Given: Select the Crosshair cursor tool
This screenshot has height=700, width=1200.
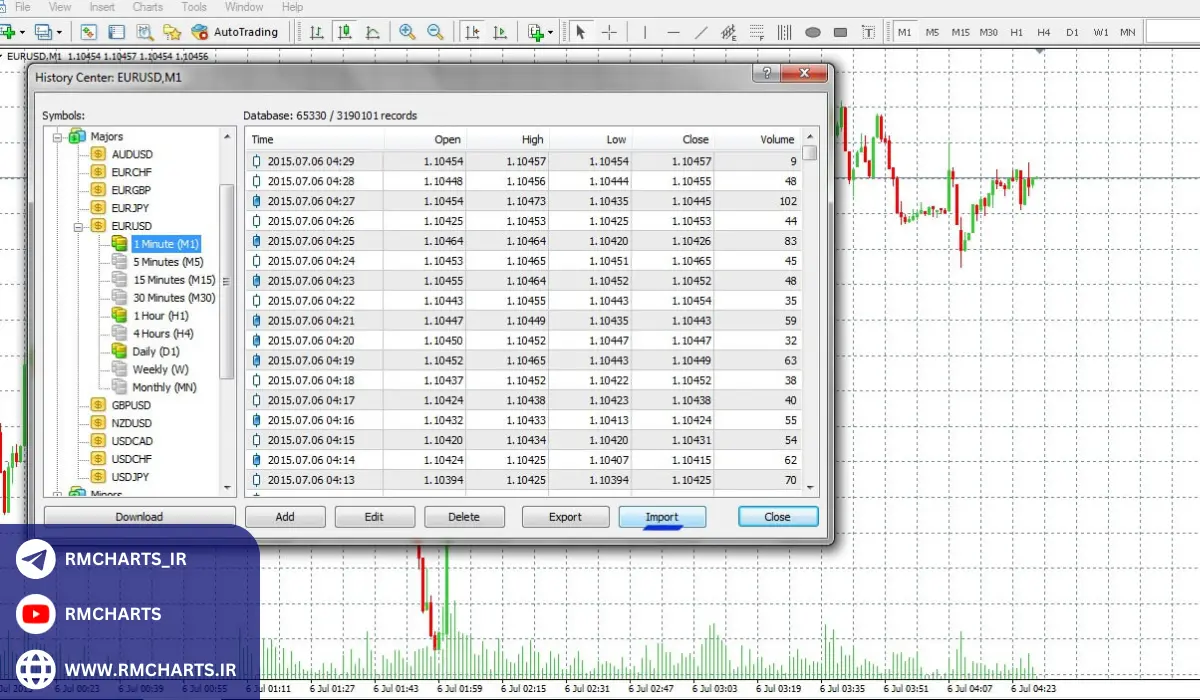Looking at the screenshot, I should pos(609,32).
